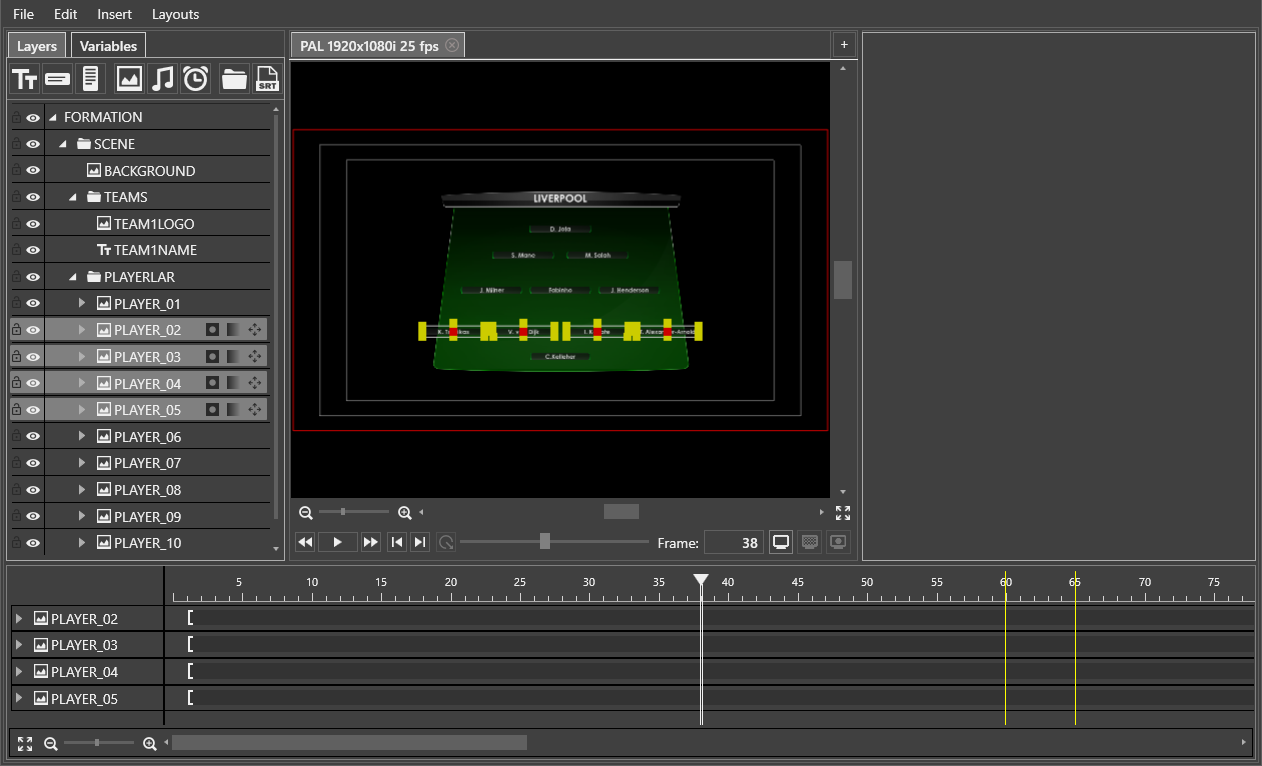
Task: Click the move icon on PLAYER_02
Action: pos(254,330)
